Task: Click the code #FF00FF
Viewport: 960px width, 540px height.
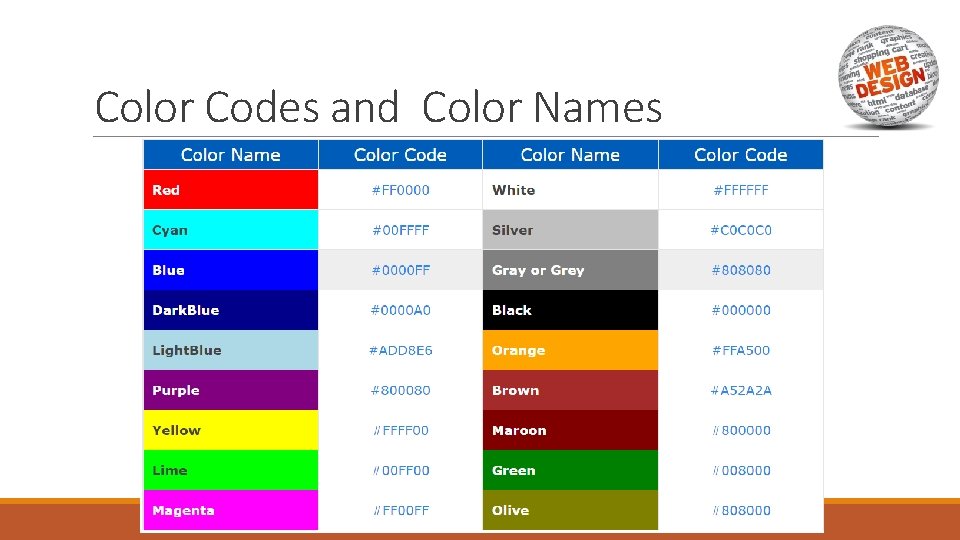Action: [x=400, y=510]
